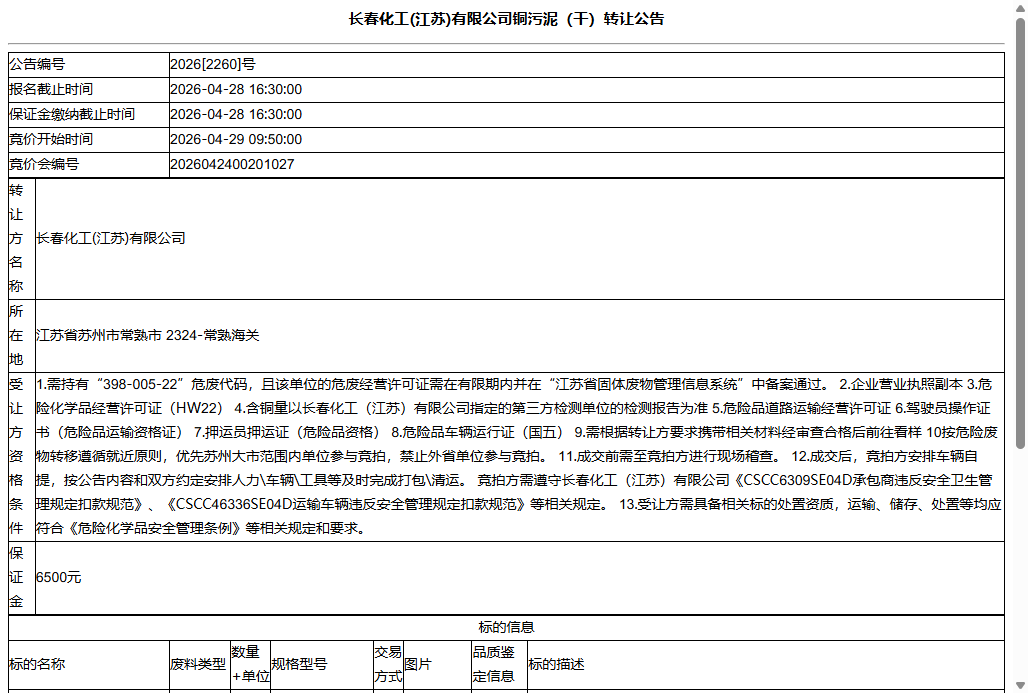Click the 标的名称 column header
The width and height of the screenshot is (1028, 693).
click(89, 664)
